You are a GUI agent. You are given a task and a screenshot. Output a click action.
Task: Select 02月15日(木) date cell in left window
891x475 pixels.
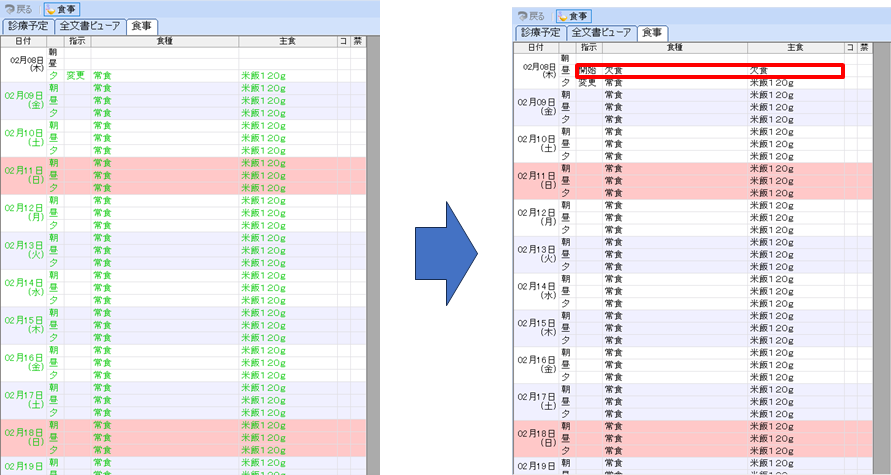[24, 325]
